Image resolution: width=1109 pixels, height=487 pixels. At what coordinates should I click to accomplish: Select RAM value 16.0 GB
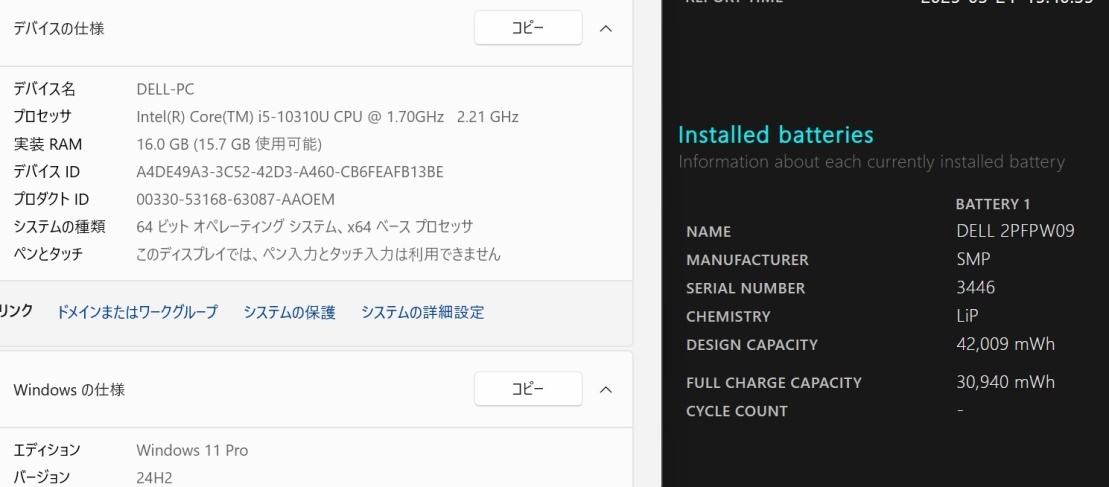tap(163, 144)
